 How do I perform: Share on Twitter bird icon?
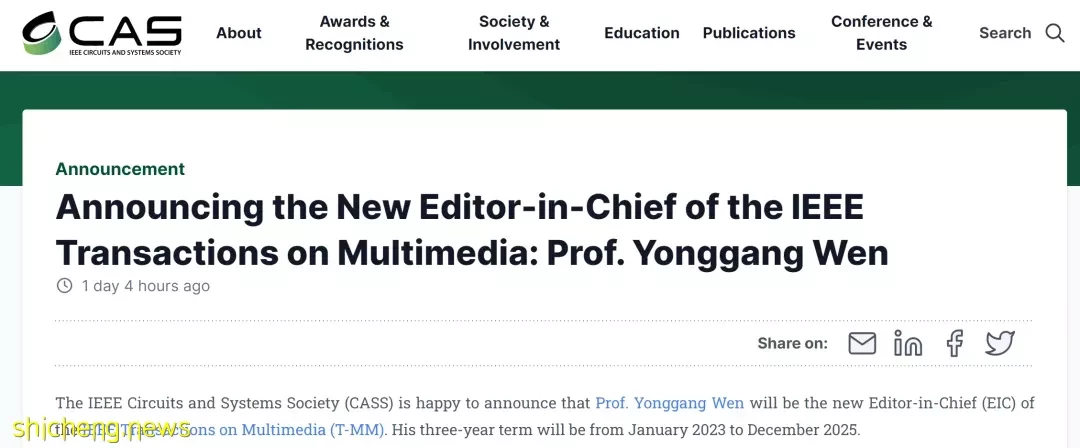tap(999, 343)
